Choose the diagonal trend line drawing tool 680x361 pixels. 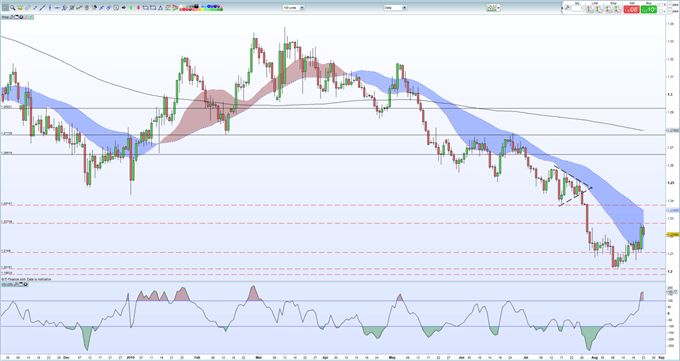pos(42,7)
